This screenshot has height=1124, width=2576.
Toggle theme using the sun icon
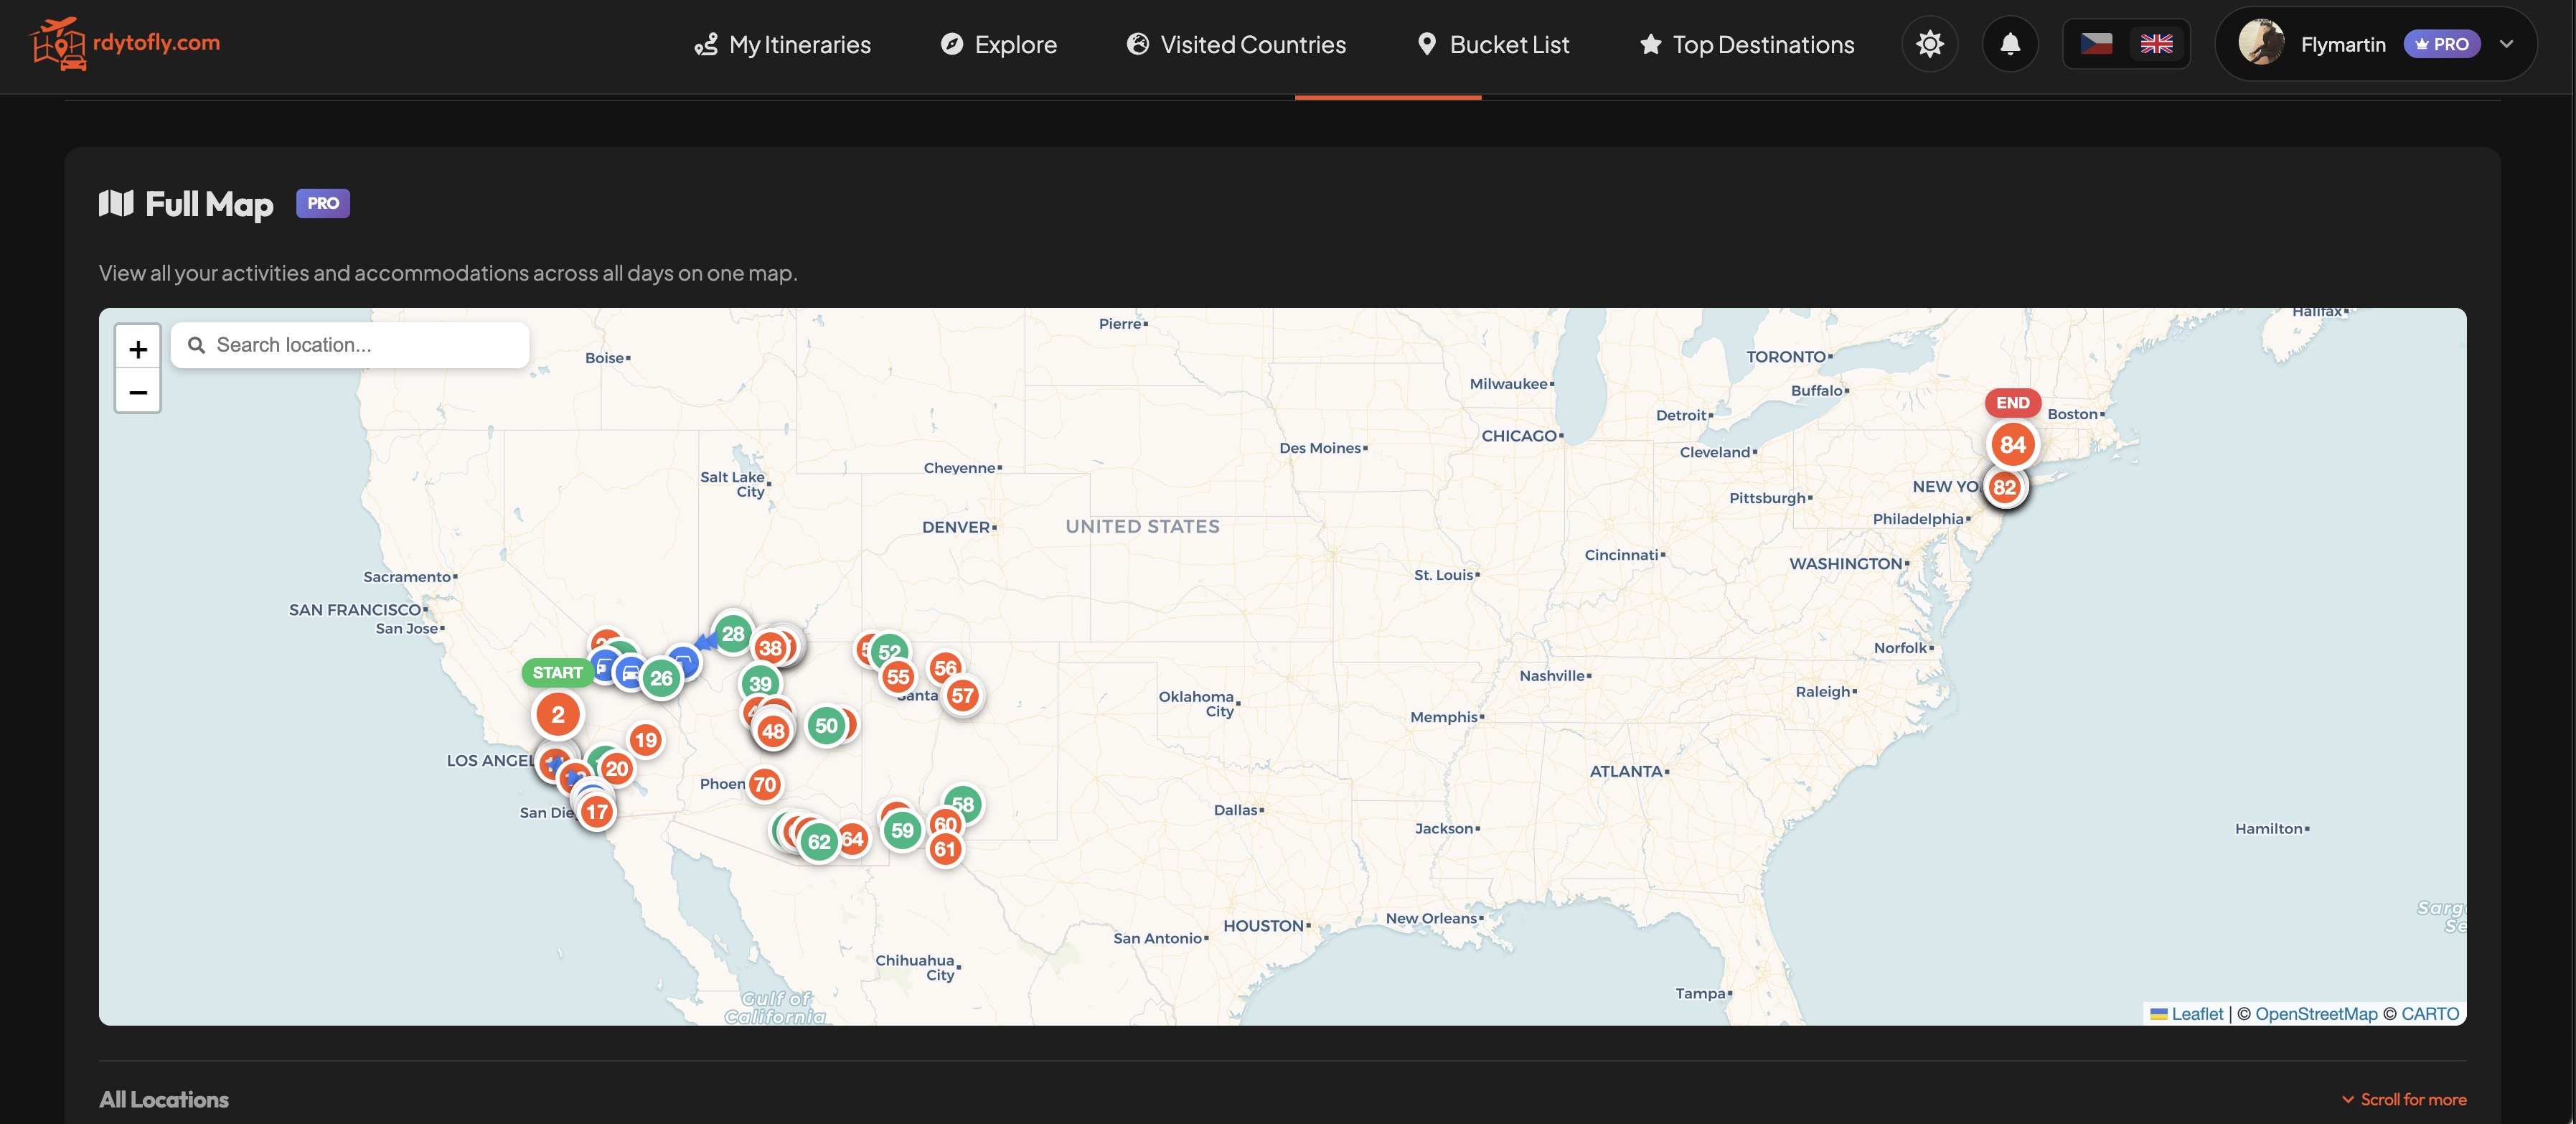[1930, 44]
